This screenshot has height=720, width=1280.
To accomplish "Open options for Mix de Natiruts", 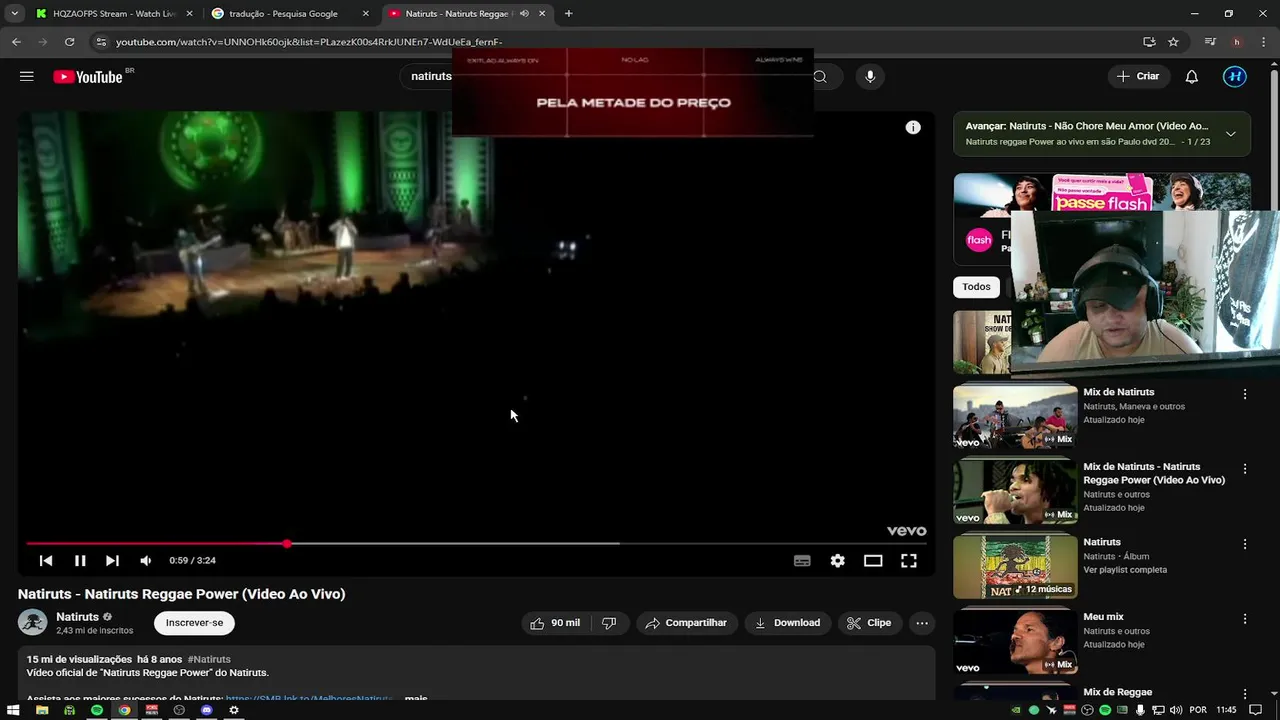I will tap(1245, 395).
